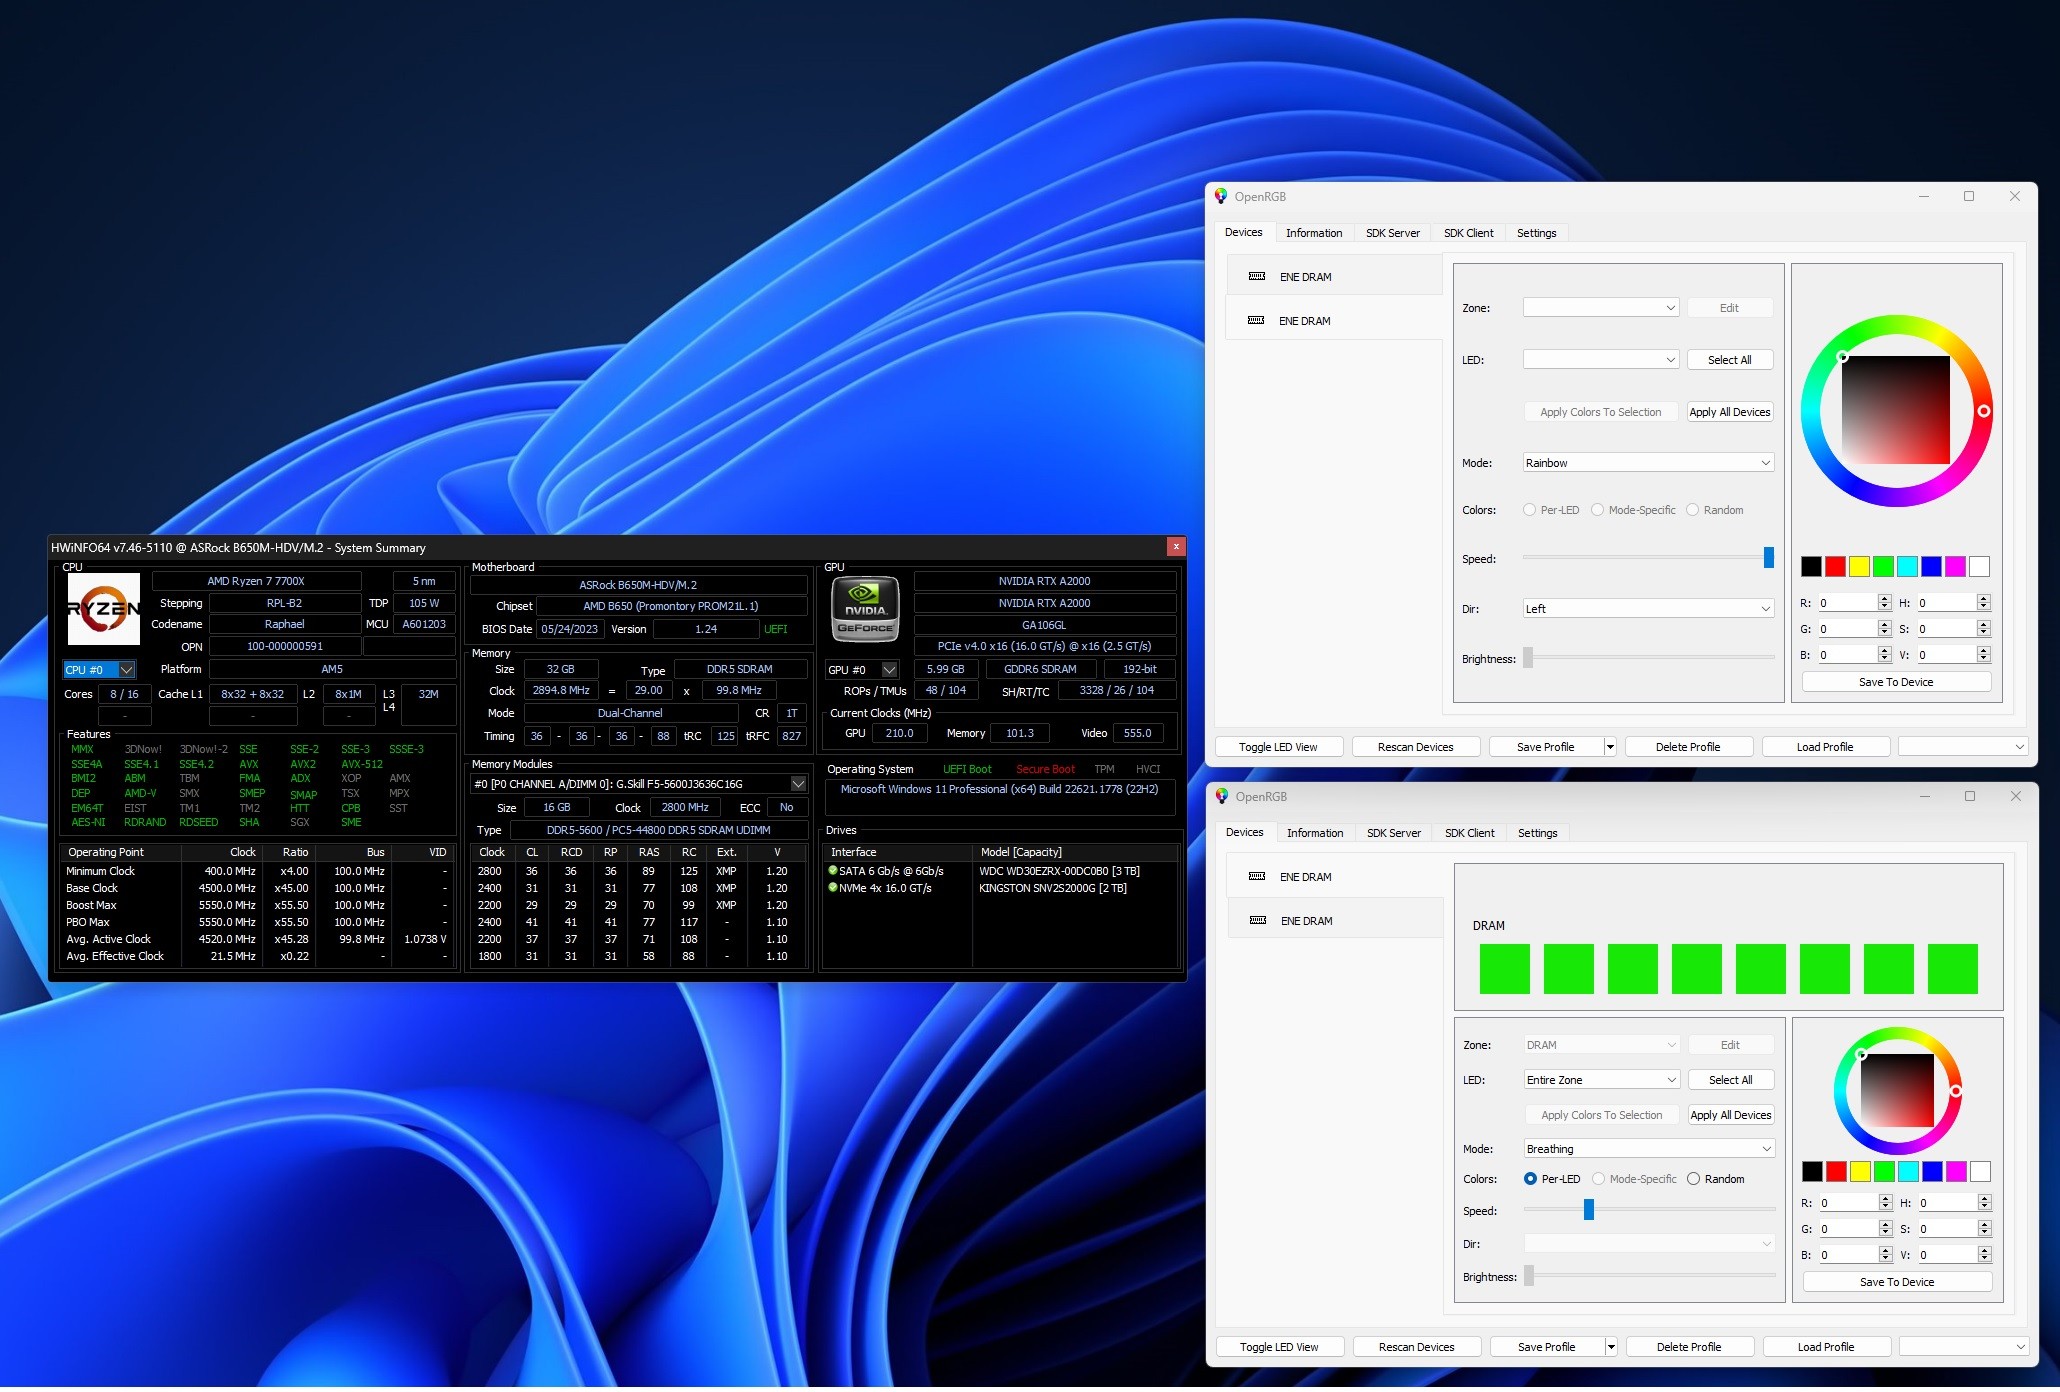Click the R value field in upper OpenRGB

tap(1847, 603)
